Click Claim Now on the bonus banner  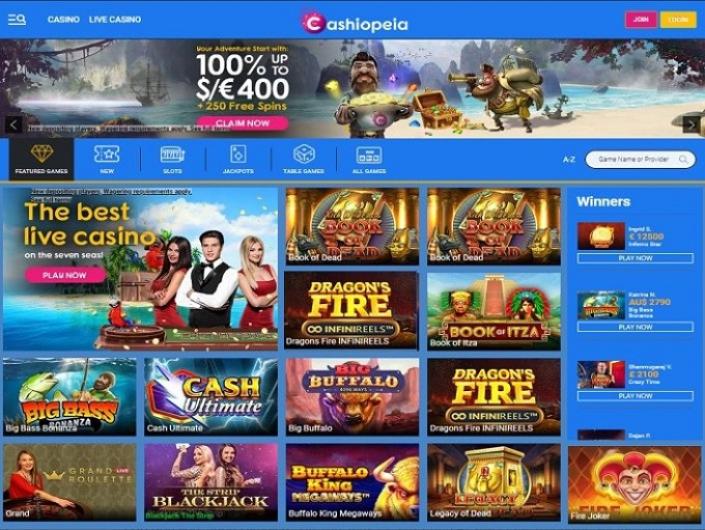click(242, 123)
